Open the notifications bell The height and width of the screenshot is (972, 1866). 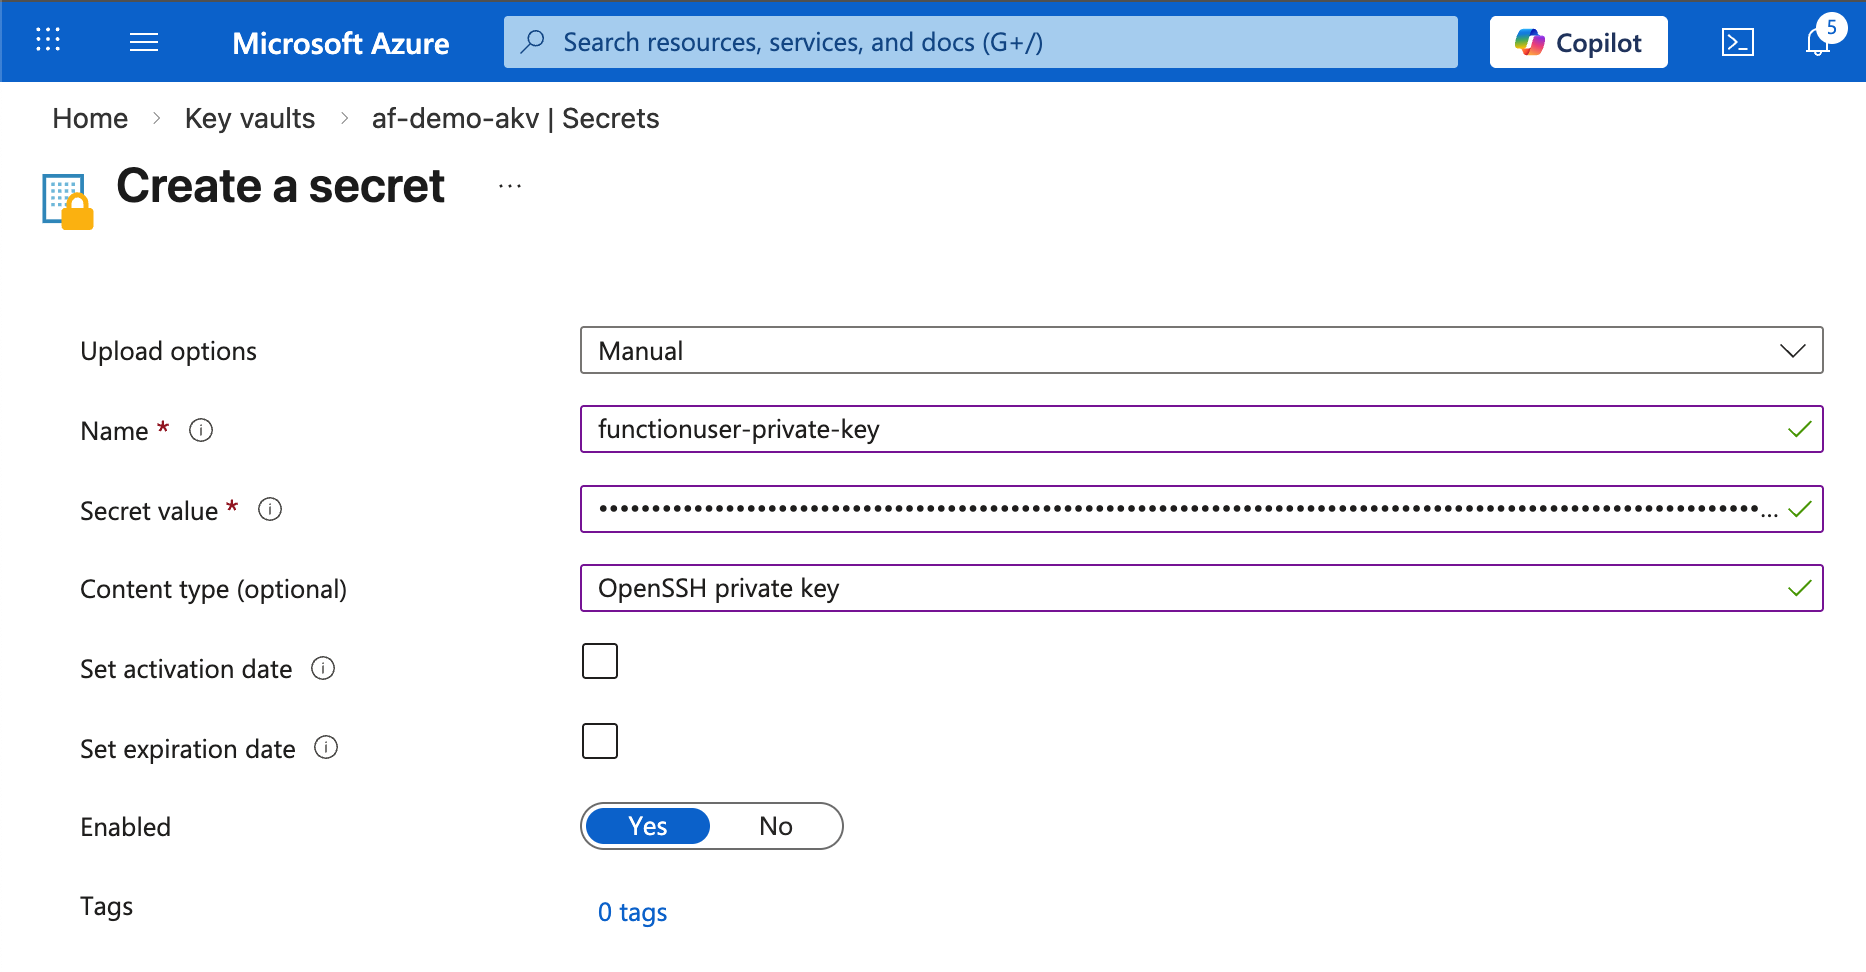[1817, 42]
